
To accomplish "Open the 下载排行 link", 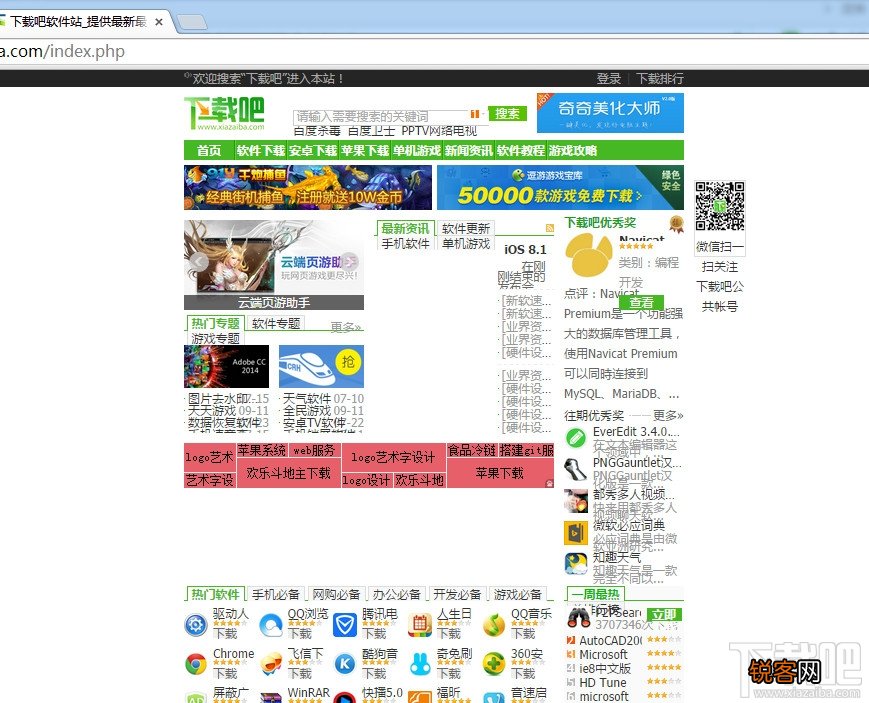I will pos(660,79).
